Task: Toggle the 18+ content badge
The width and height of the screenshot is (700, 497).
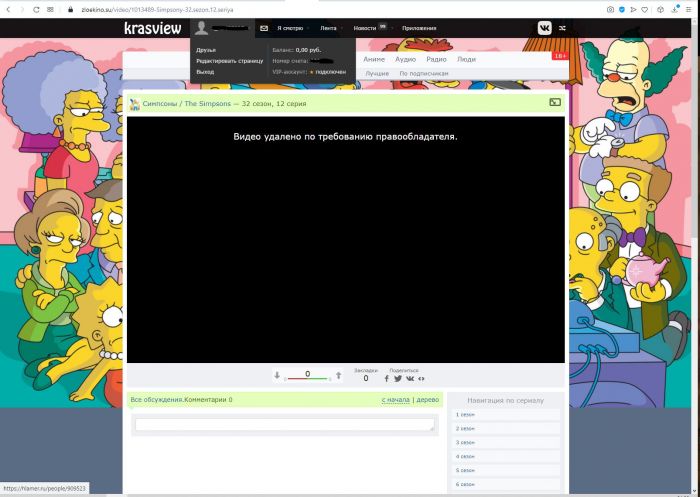Action: [560, 56]
